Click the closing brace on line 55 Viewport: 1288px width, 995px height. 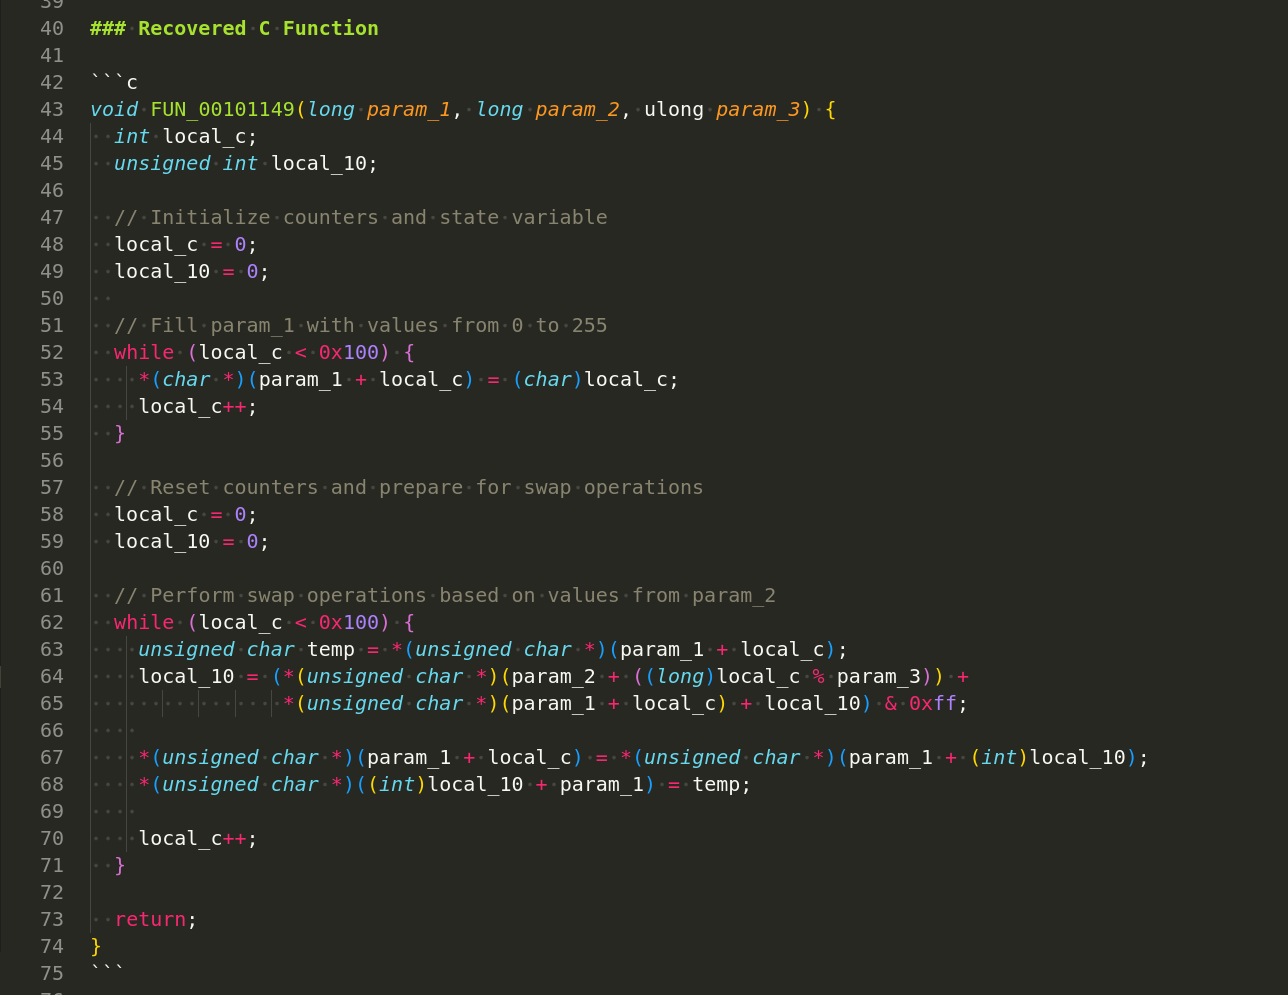pos(120,433)
